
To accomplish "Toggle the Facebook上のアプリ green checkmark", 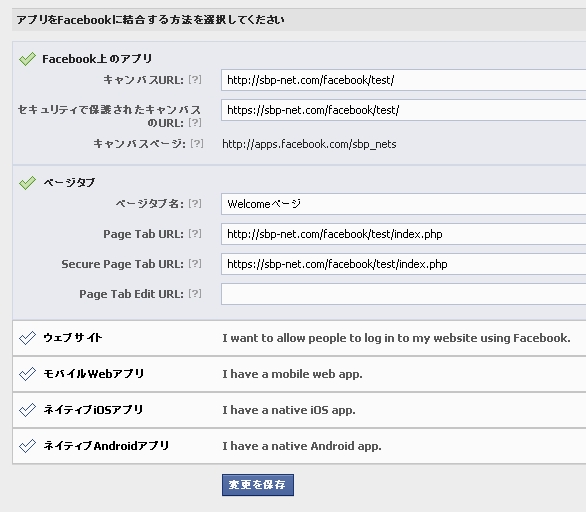I will click(x=27, y=59).
